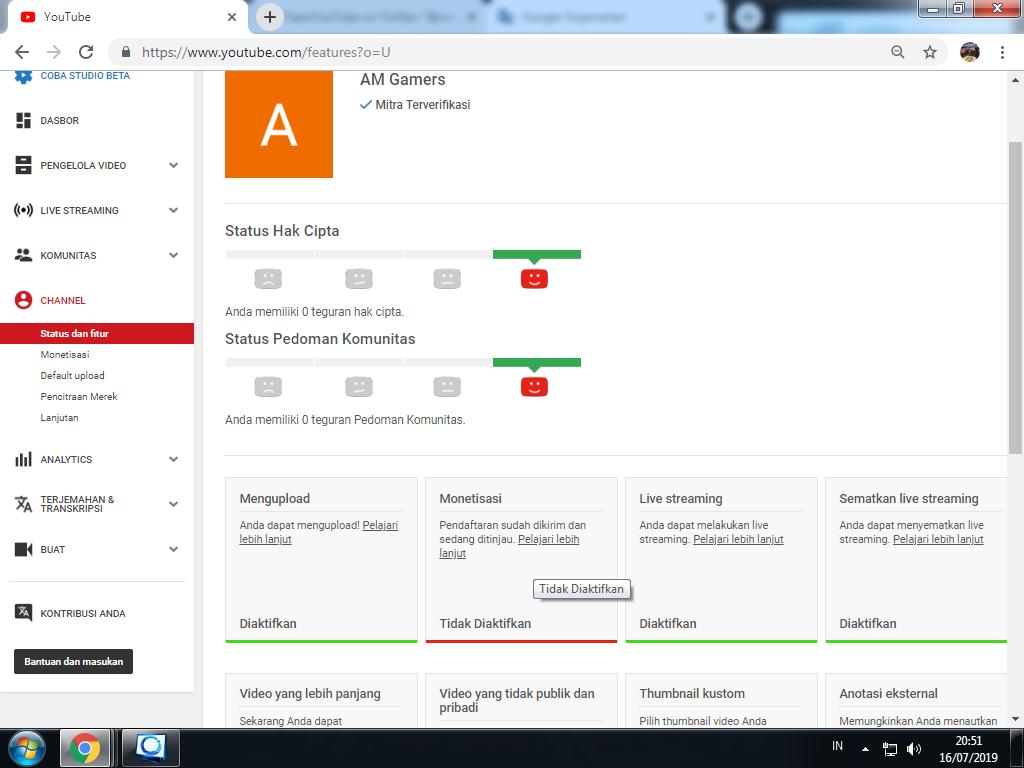Image resolution: width=1024 pixels, height=768 pixels.
Task: Click the Thumbnail kustom card title
Action: pyautogui.click(x=692, y=694)
